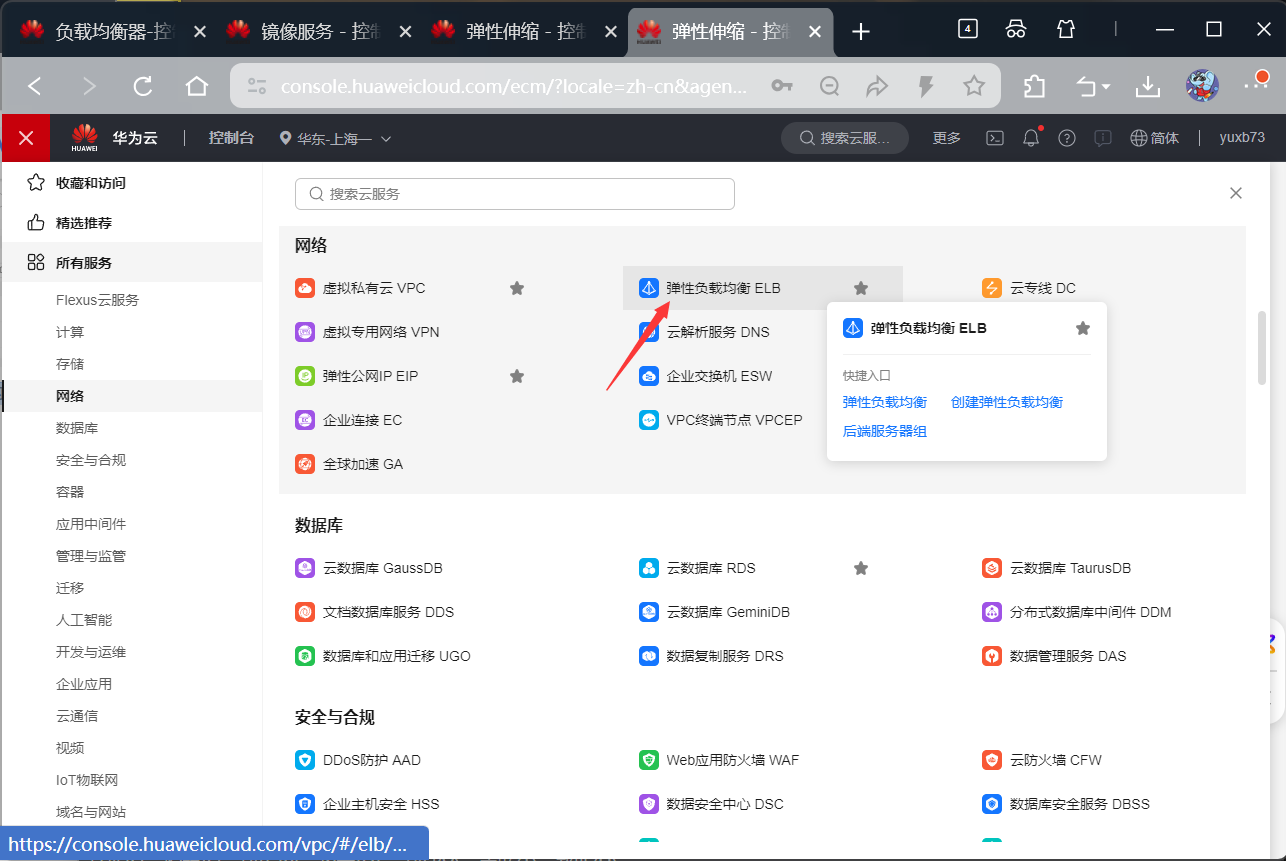The width and height of the screenshot is (1286, 861).
Task: Open Web应用防火墙 WAF icon
Action: tap(649, 760)
